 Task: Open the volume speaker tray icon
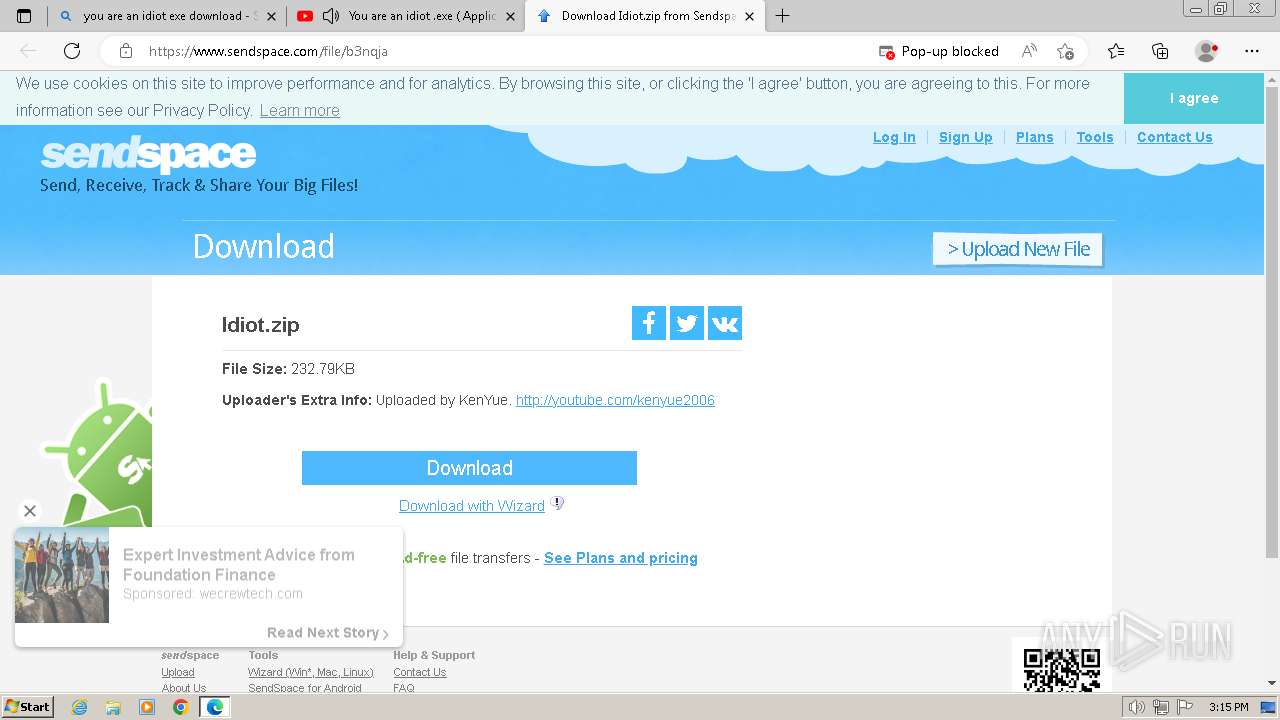pyautogui.click(x=1137, y=707)
